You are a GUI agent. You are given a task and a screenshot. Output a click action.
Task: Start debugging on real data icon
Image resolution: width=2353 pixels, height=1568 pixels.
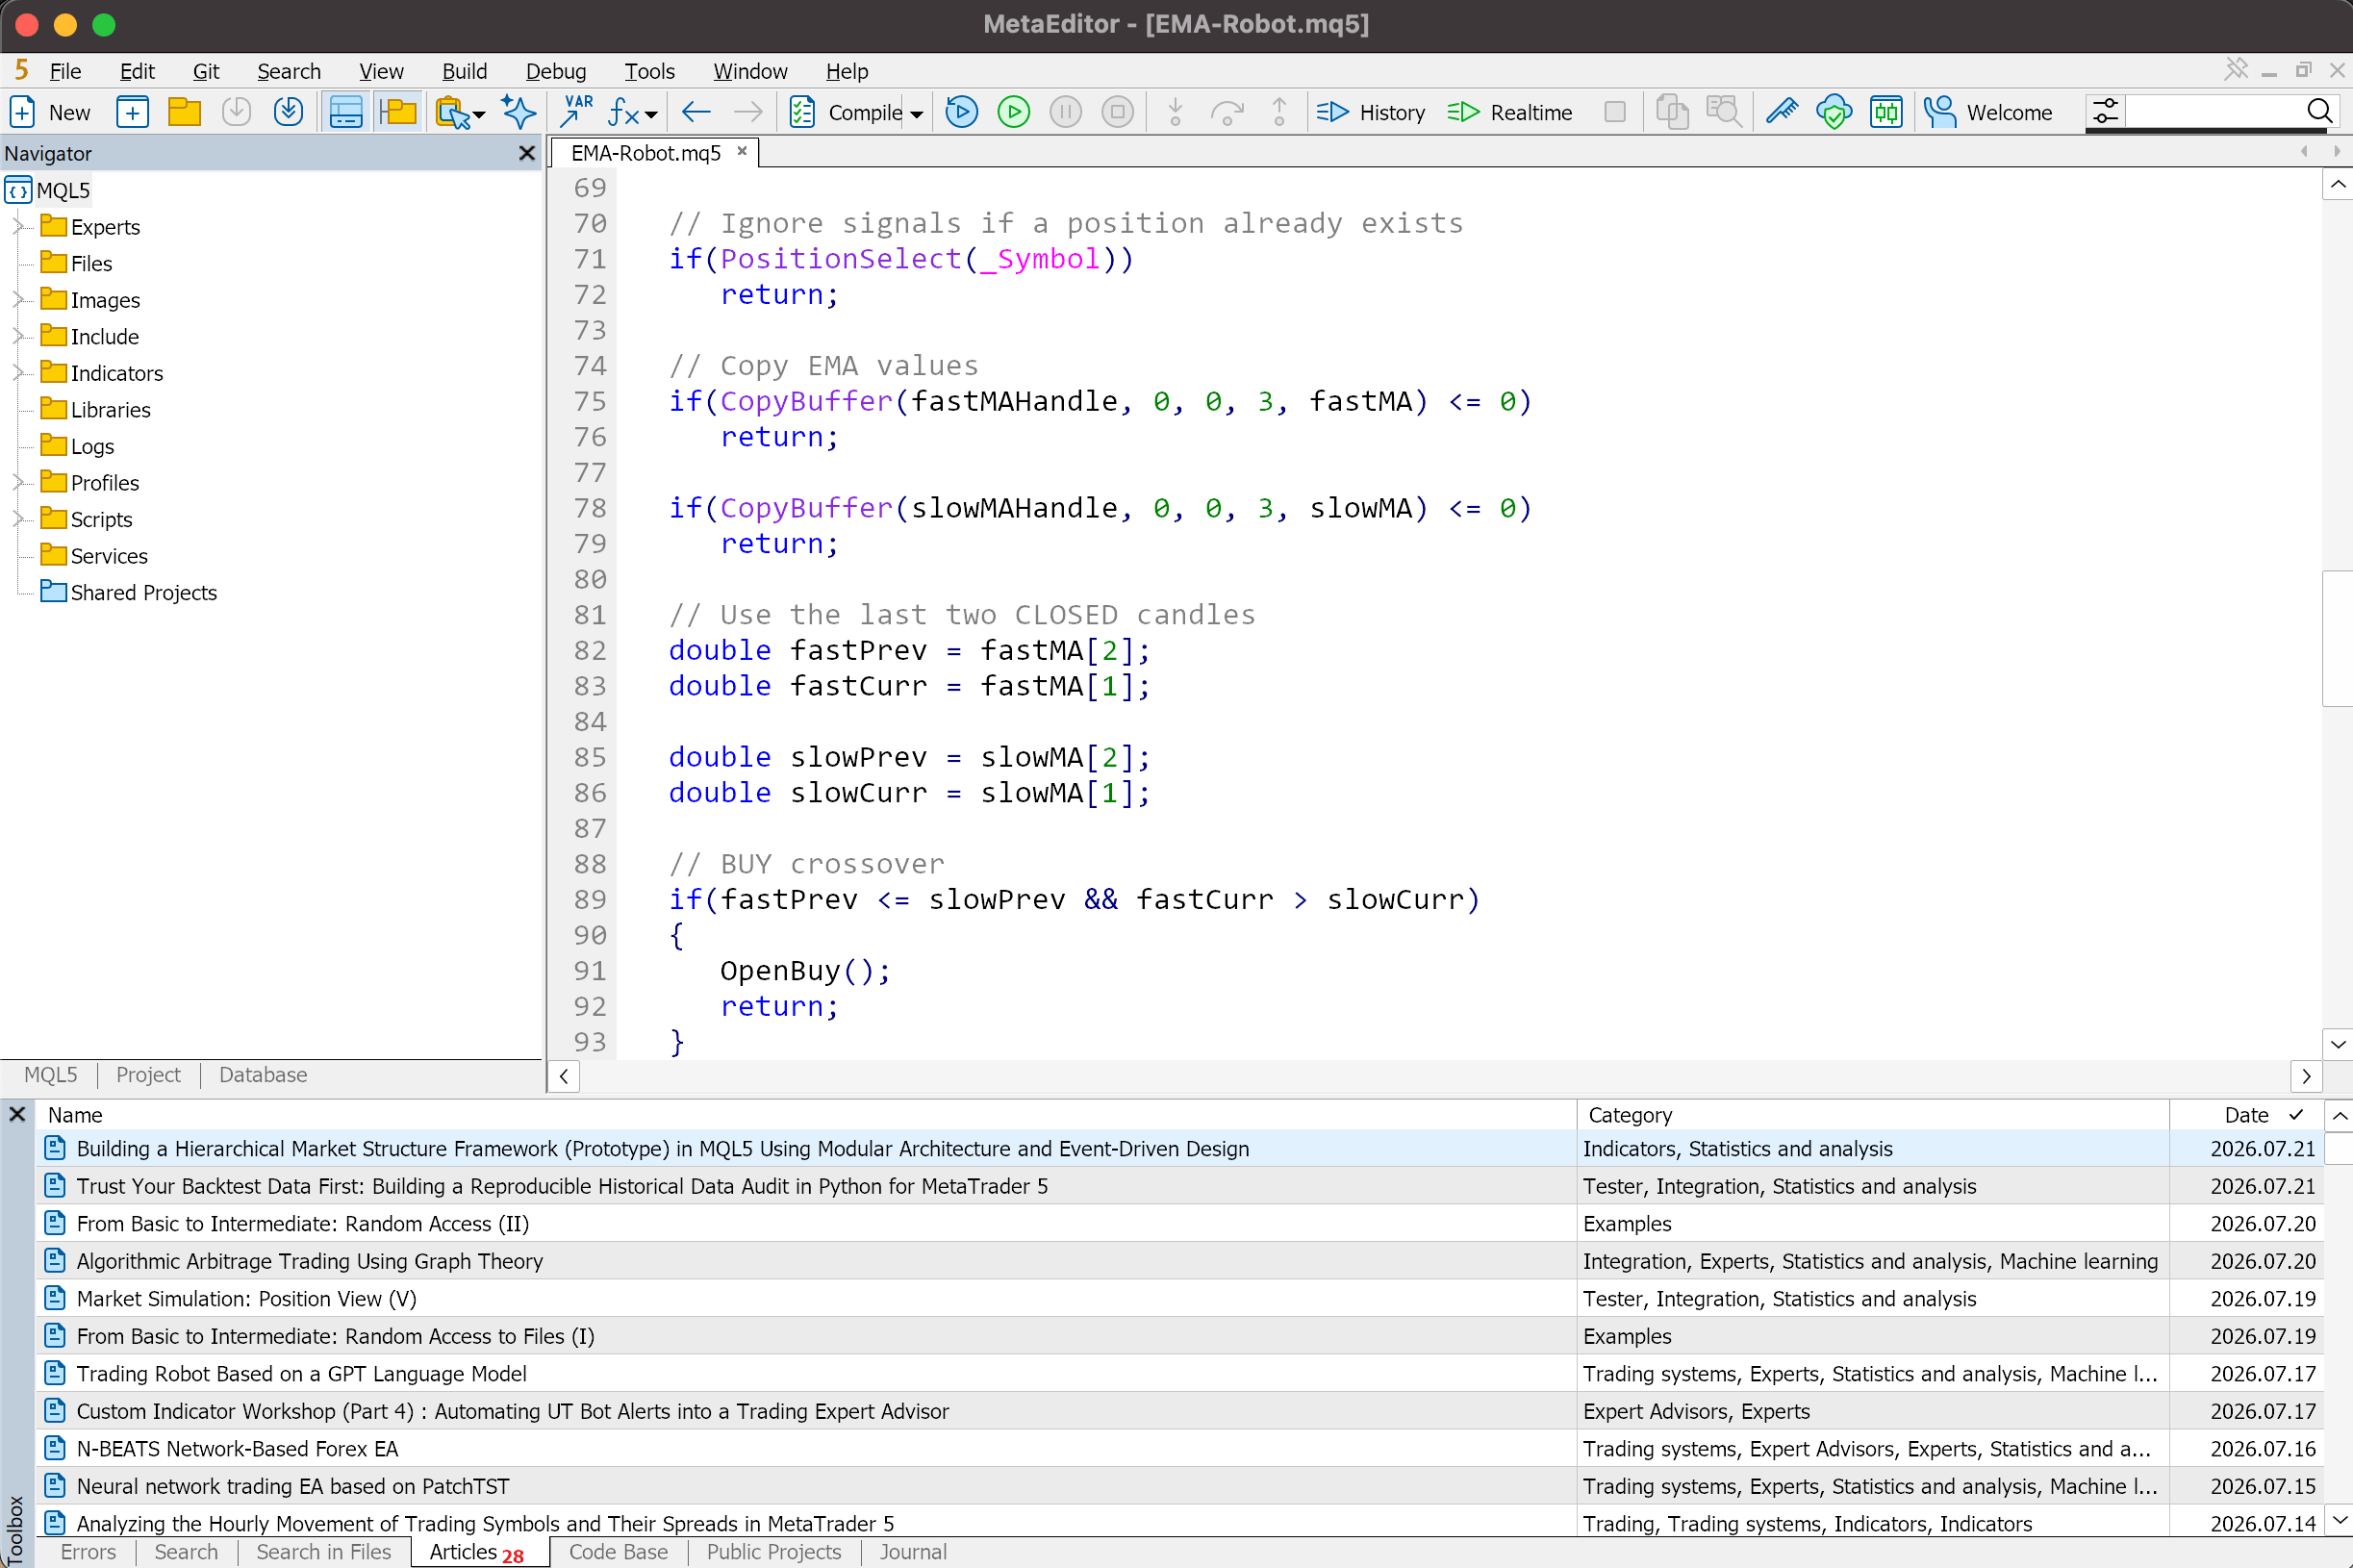point(961,112)
